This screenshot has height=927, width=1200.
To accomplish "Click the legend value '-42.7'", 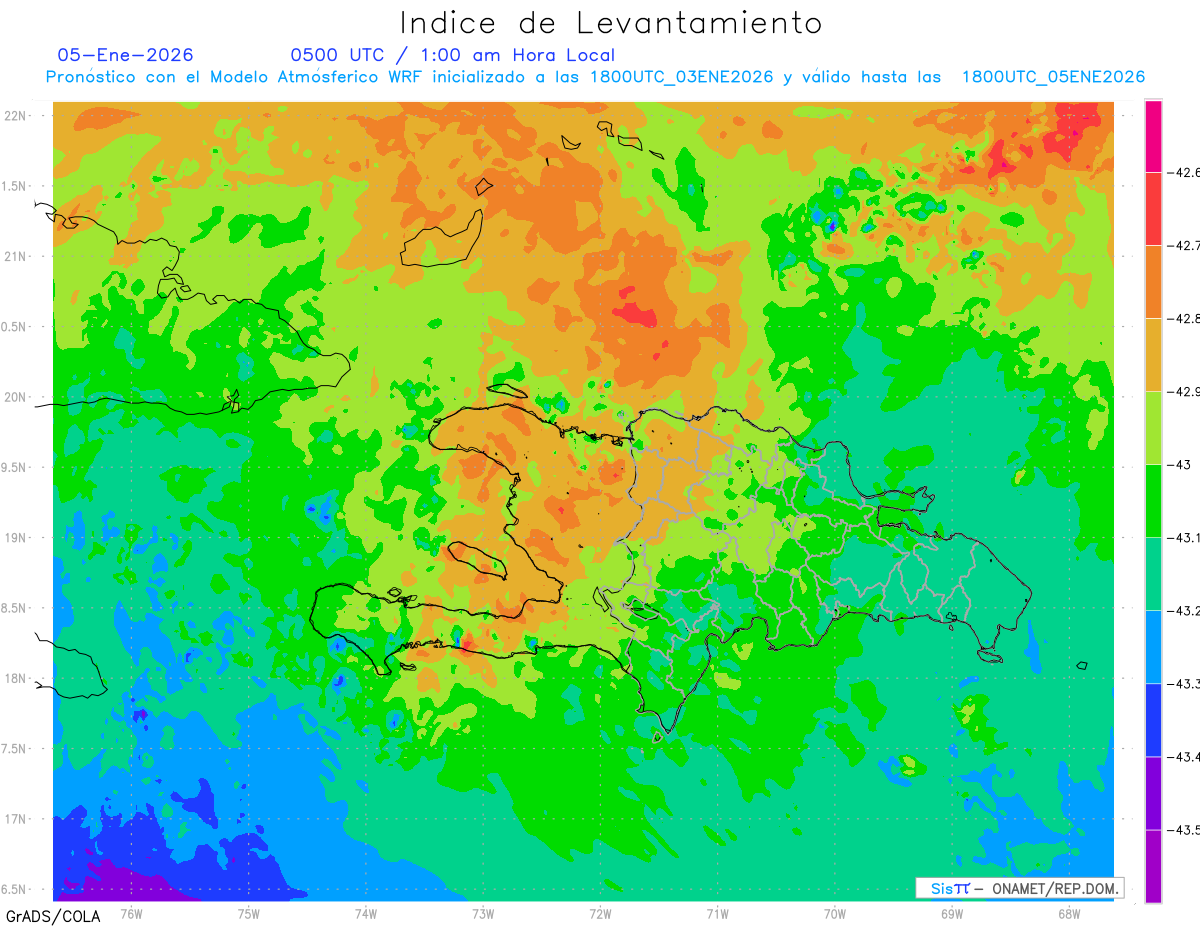I will click(1184, 245).
